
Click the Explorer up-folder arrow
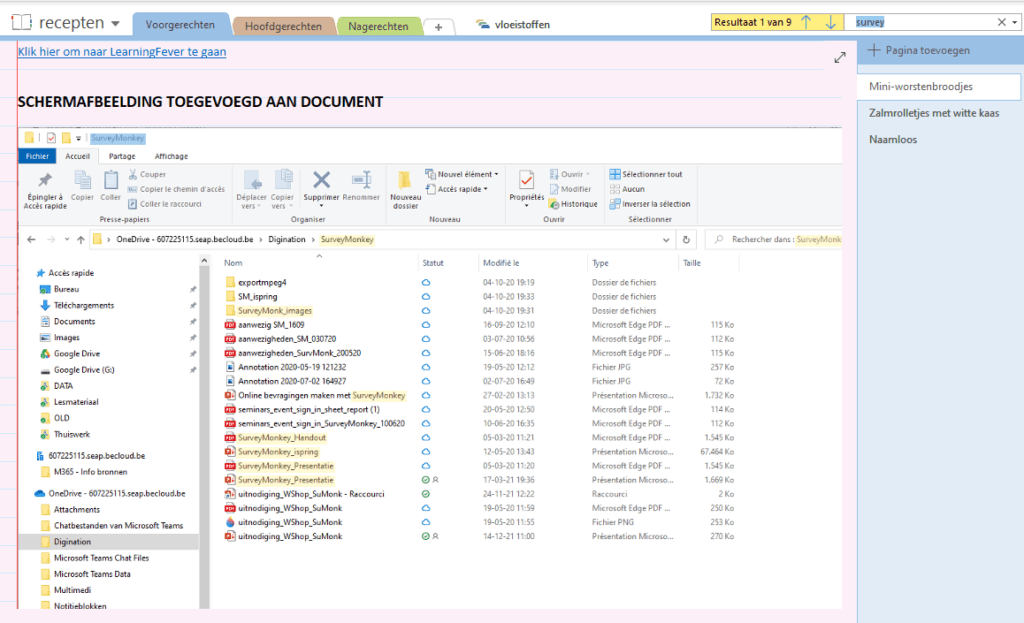pos(80,240)
